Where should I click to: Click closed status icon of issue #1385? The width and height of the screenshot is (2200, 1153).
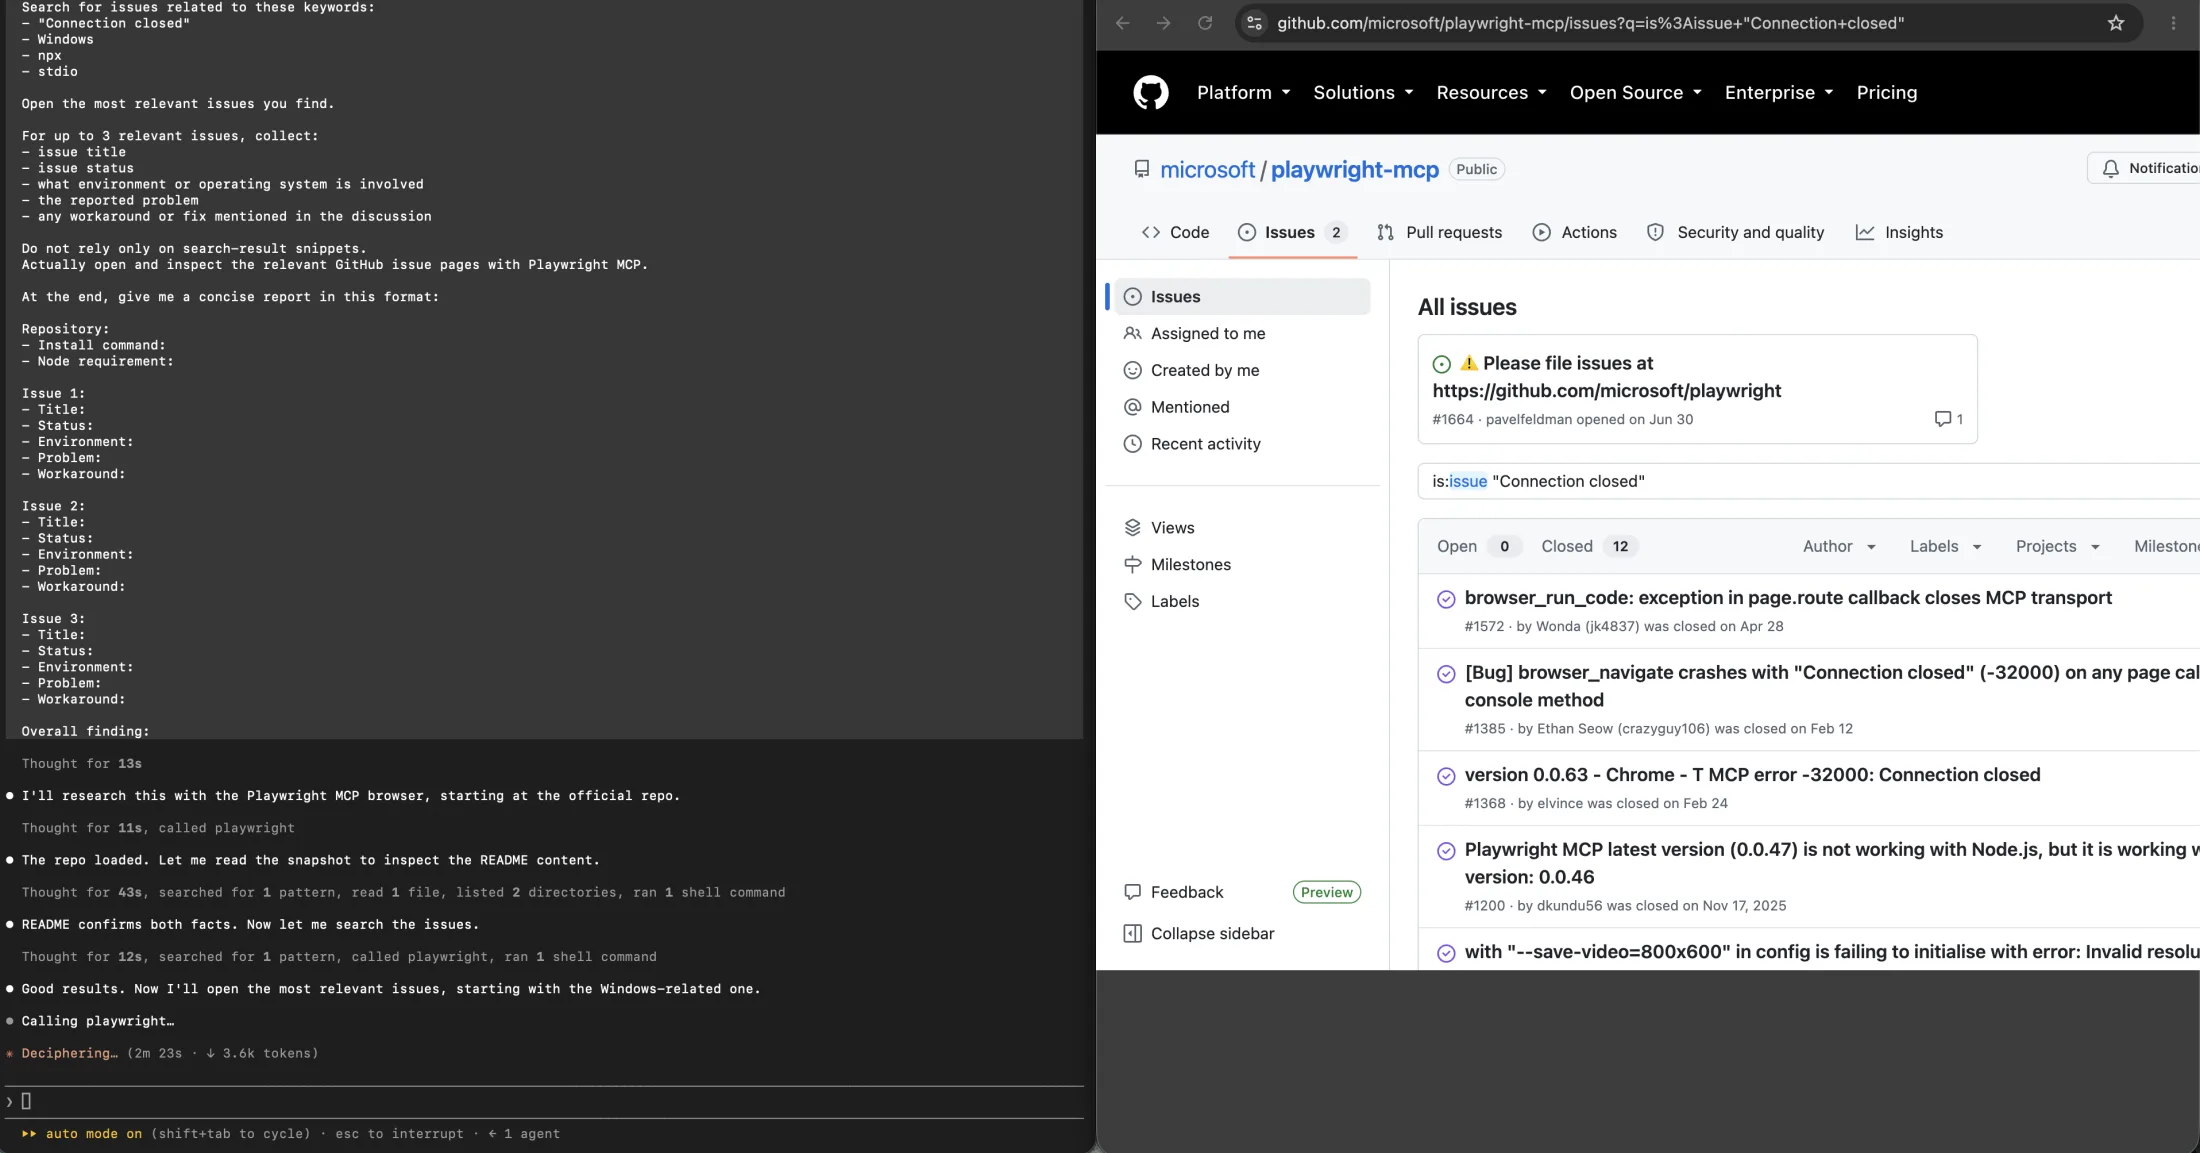pos(1446,674)
